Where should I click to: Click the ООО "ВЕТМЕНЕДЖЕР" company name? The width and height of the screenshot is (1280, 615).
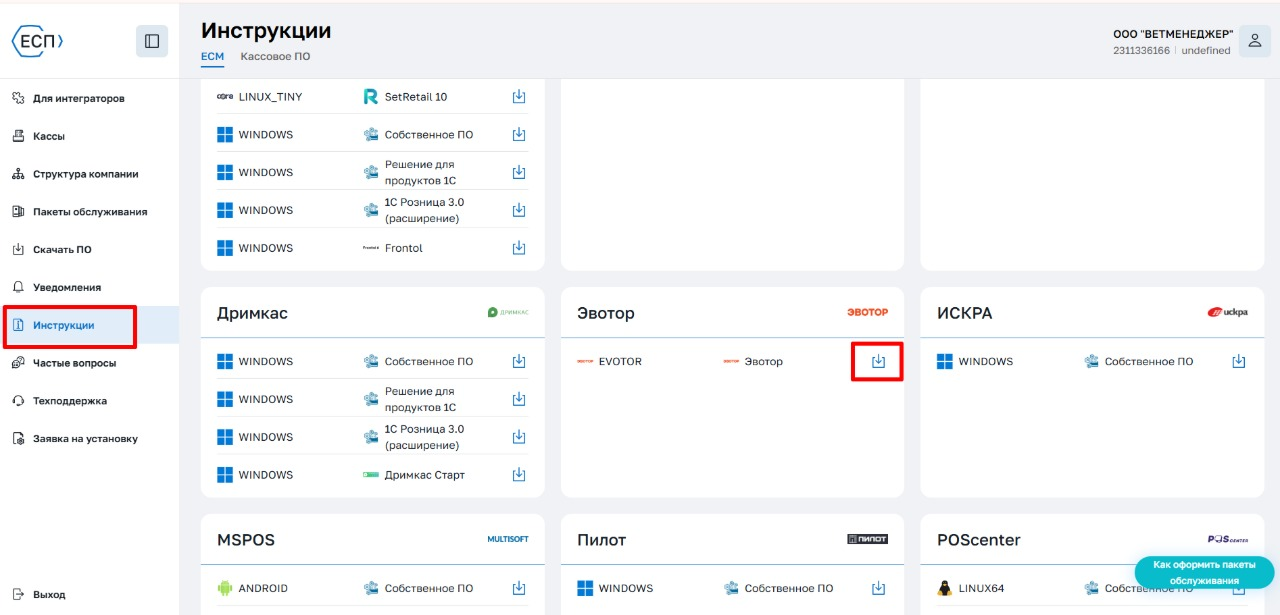1172,34
